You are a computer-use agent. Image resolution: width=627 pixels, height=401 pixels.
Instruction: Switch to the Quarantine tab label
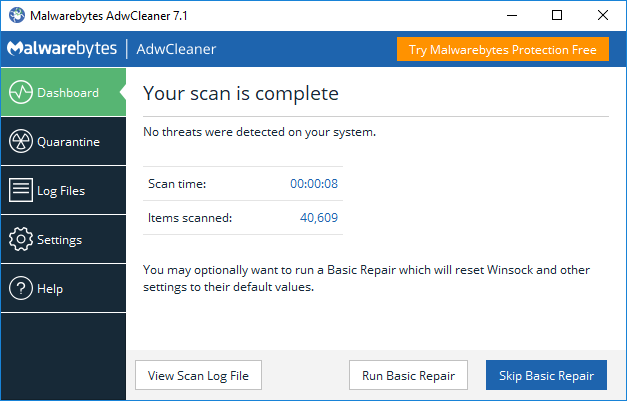pos(68,142)
